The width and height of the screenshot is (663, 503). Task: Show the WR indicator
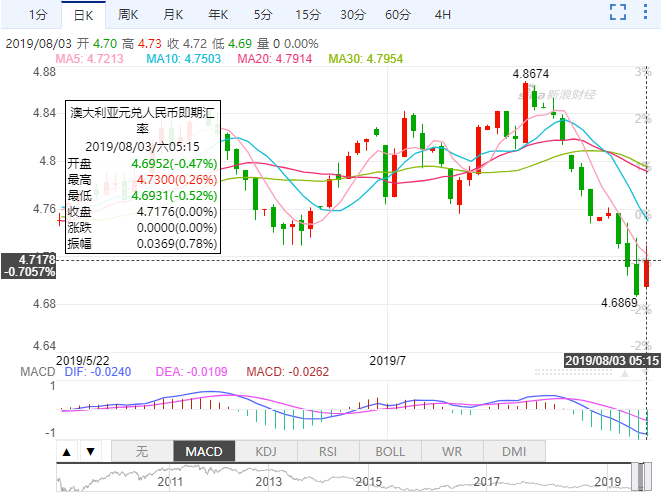click(x=452, y=452)
